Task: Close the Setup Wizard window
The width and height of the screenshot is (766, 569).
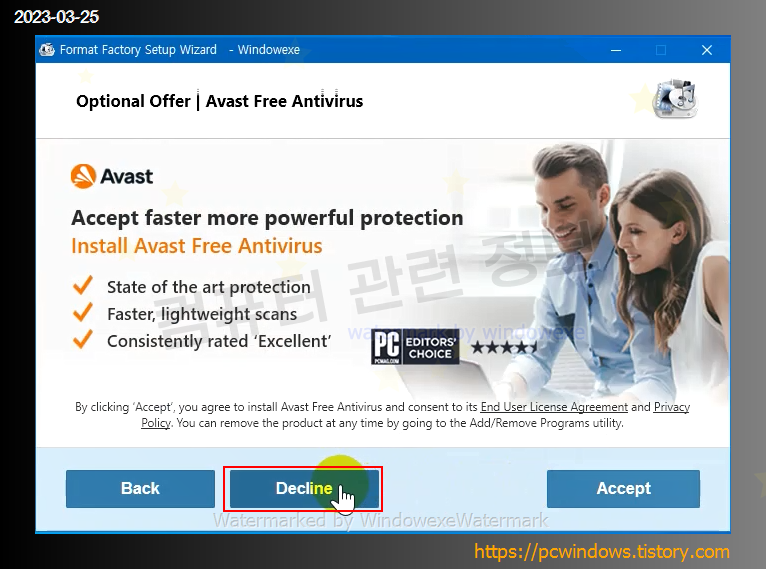Action: (706, 50)
